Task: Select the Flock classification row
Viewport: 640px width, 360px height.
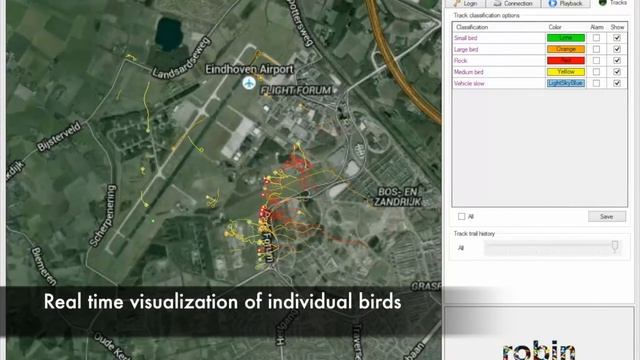Action: [540, 60]
